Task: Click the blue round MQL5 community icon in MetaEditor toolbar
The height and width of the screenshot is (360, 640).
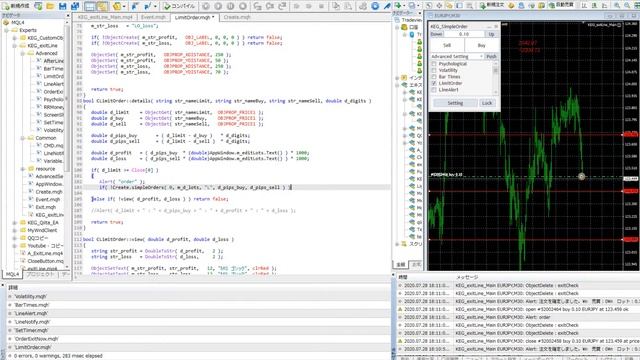Action: (375, 6)
